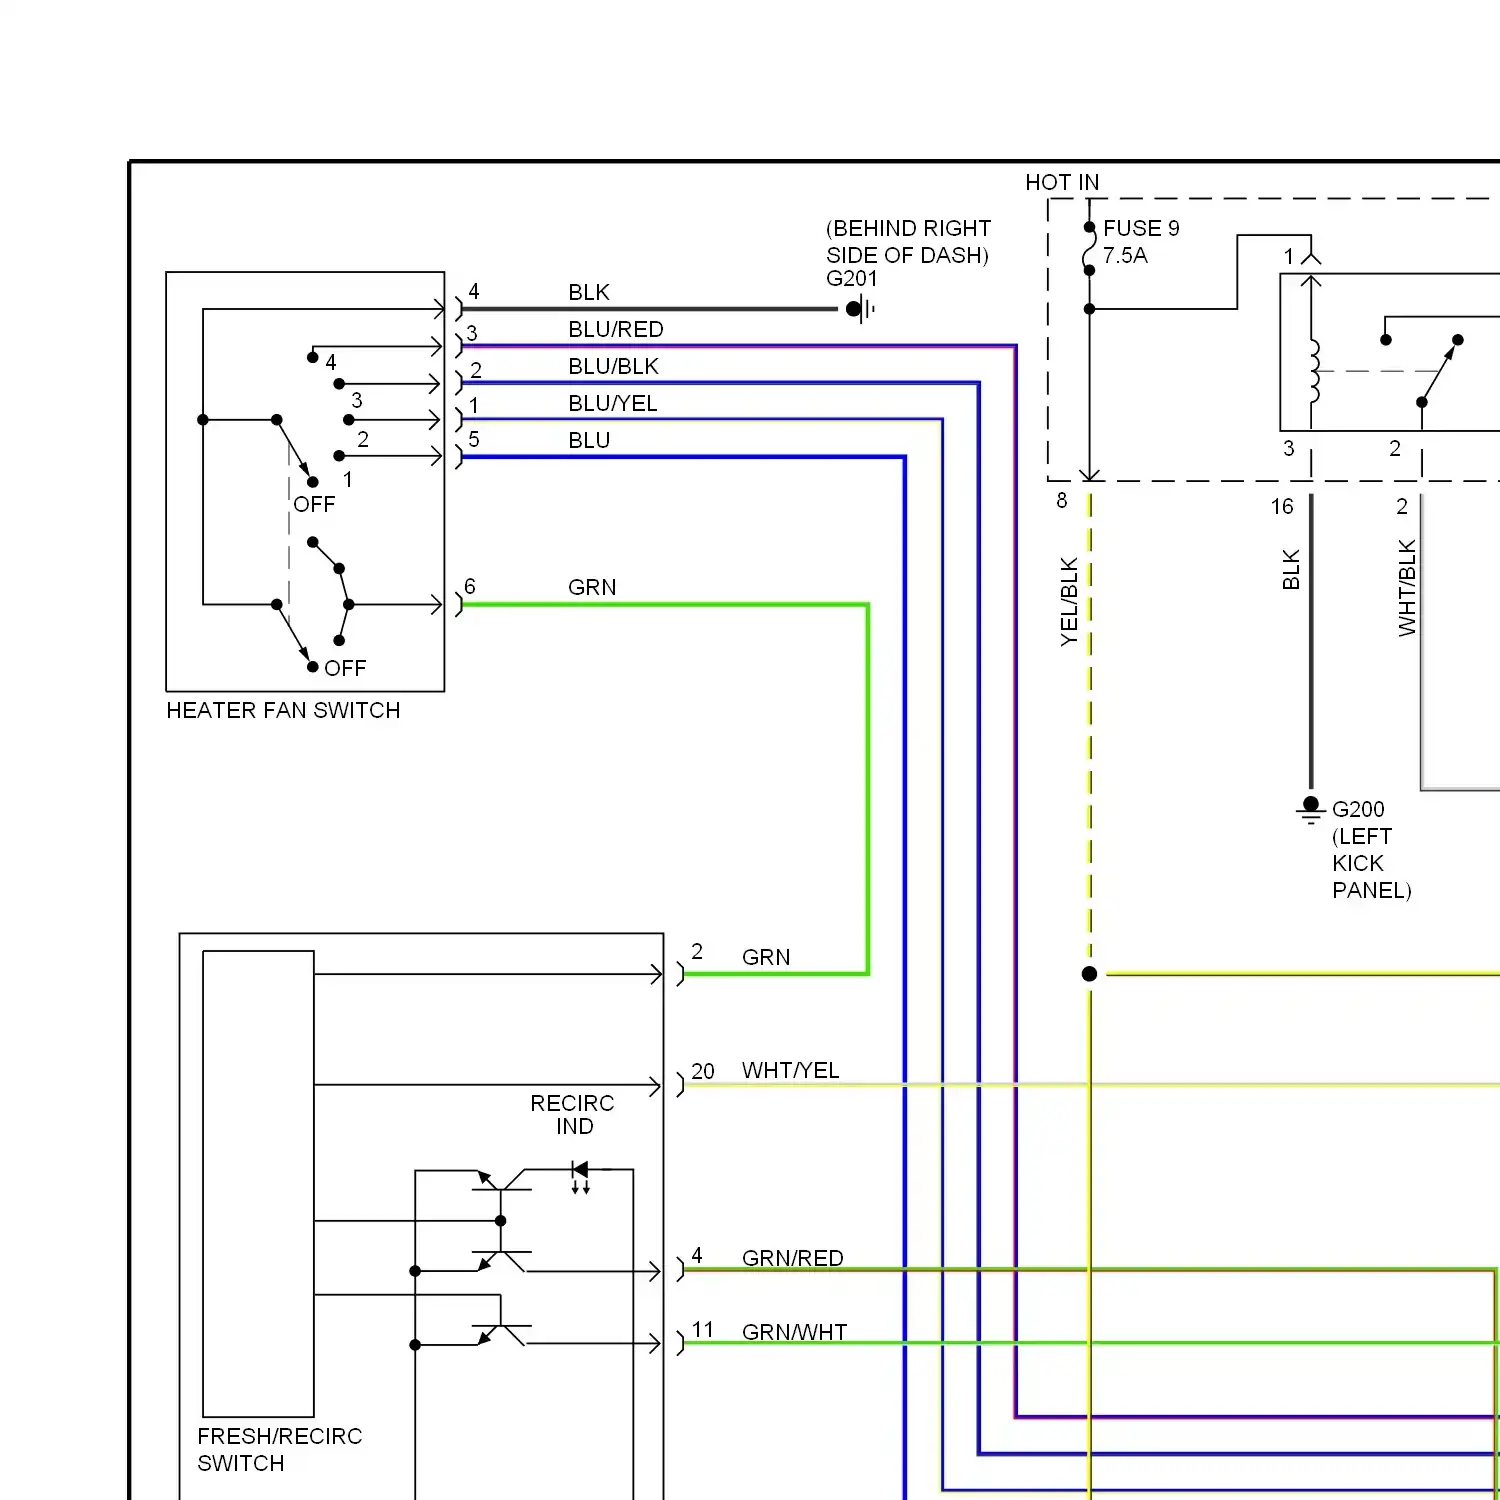
Task: Click the vertical BLK wire label
Action: pos(1291,569)
